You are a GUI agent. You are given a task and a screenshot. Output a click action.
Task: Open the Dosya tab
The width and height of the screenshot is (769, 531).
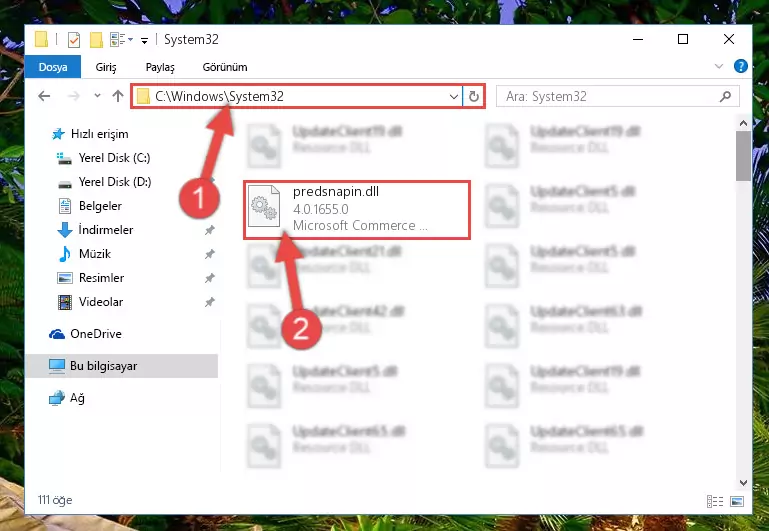coord(52,67)
